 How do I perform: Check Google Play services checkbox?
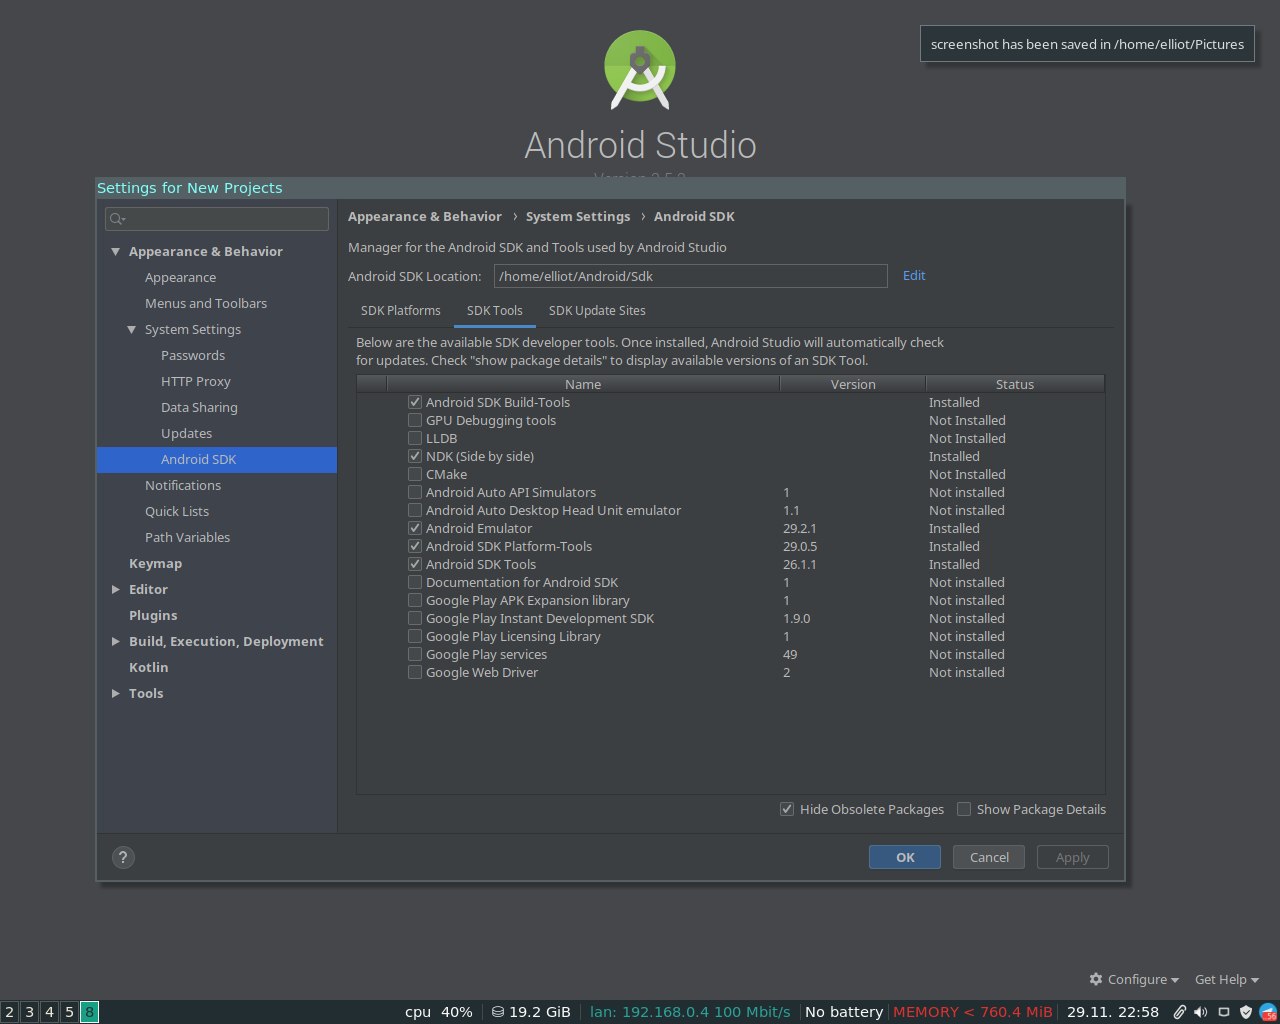[415, 654]
